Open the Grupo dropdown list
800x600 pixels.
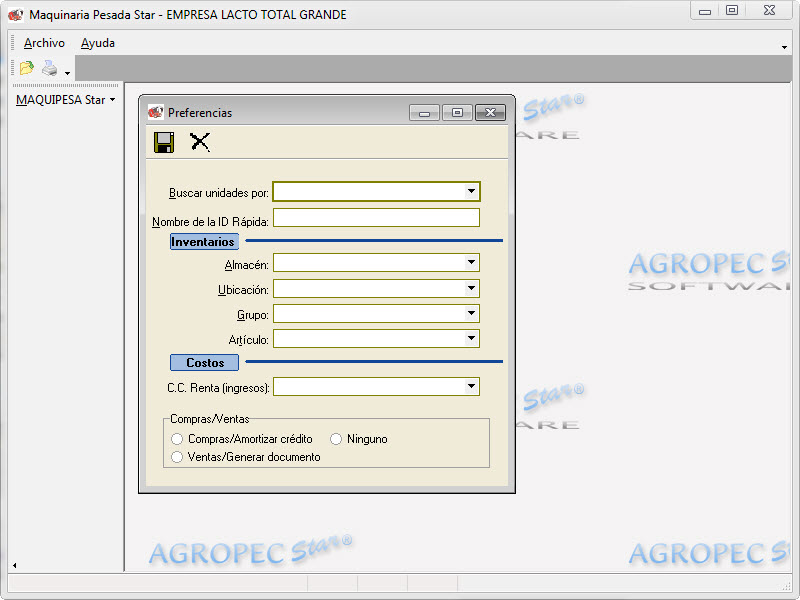[x=471, y=313]
